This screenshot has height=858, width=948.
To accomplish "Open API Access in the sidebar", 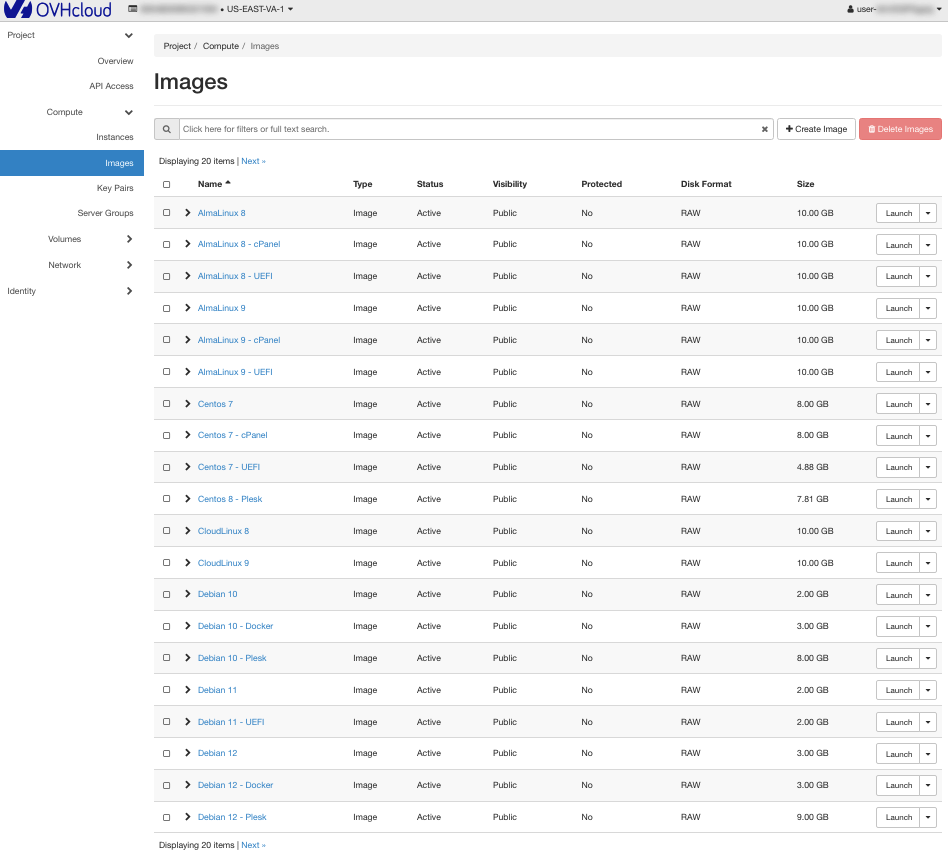I will 111,86.
